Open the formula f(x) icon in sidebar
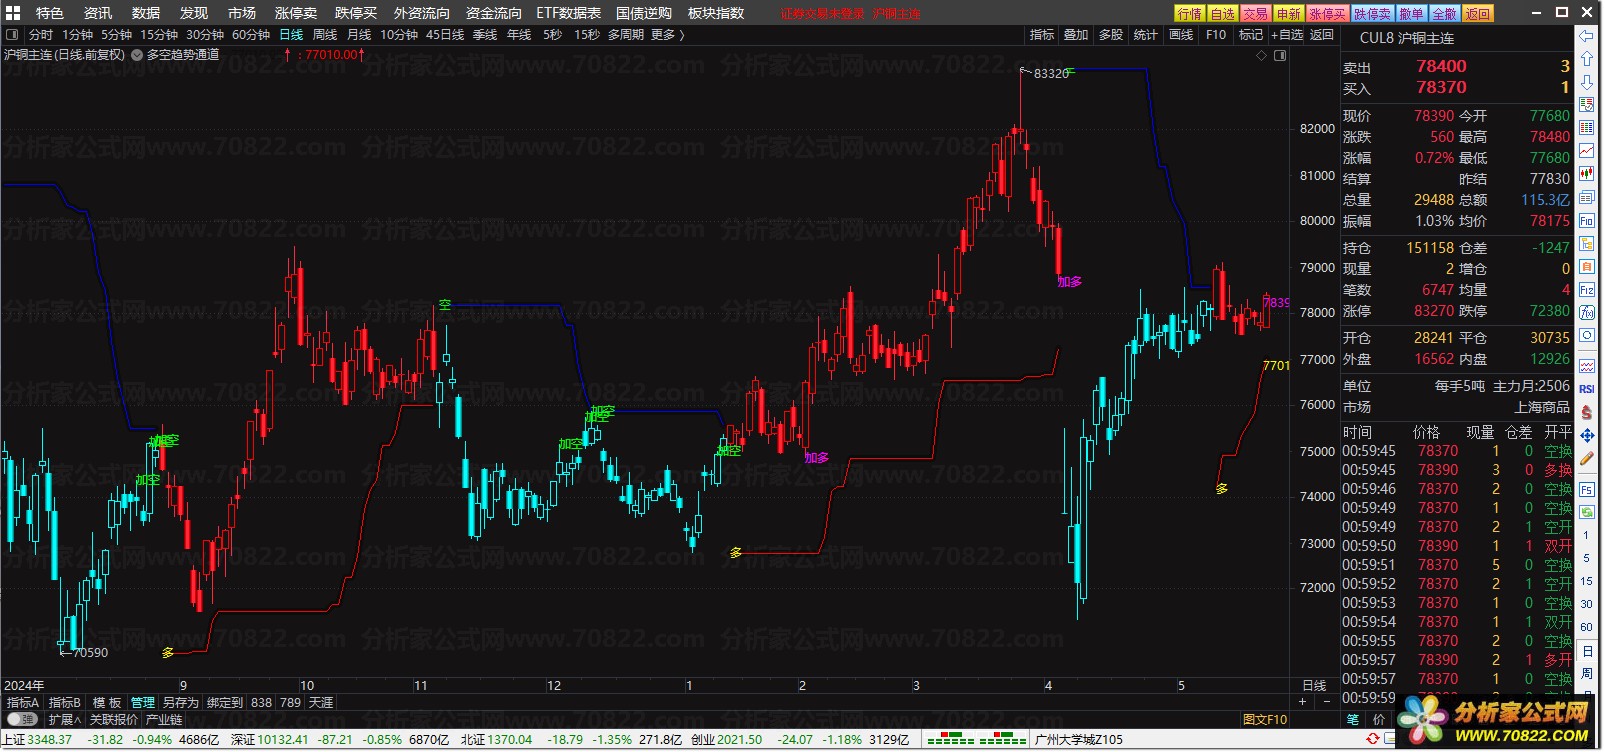The width and height of the screenshot is (1605, 752). [x=1587, y=312]
